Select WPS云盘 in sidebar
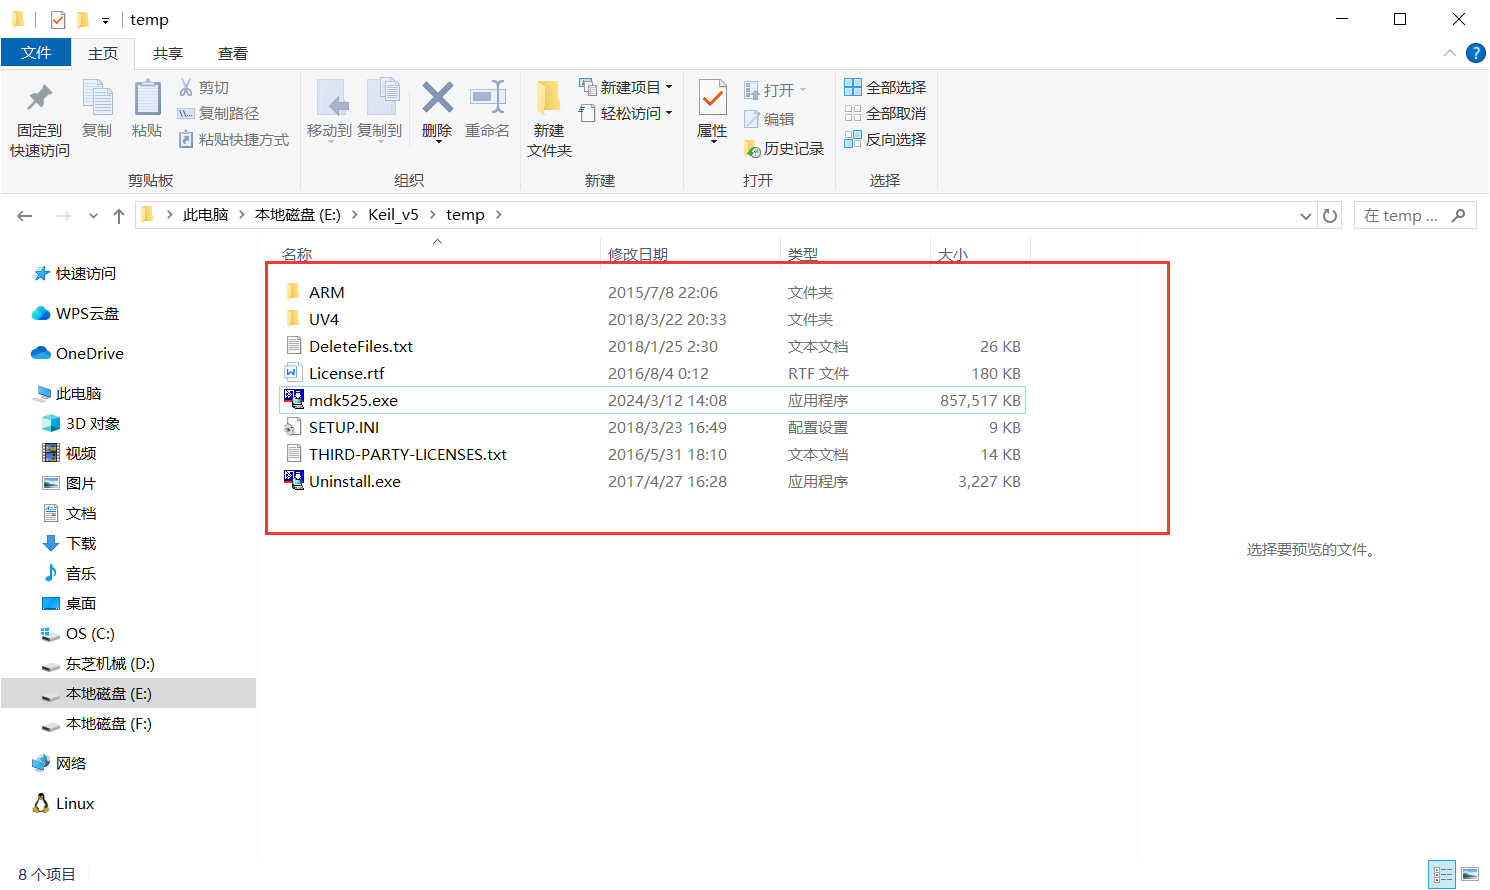Viewport: 1490px width, 890px height. 75,313
